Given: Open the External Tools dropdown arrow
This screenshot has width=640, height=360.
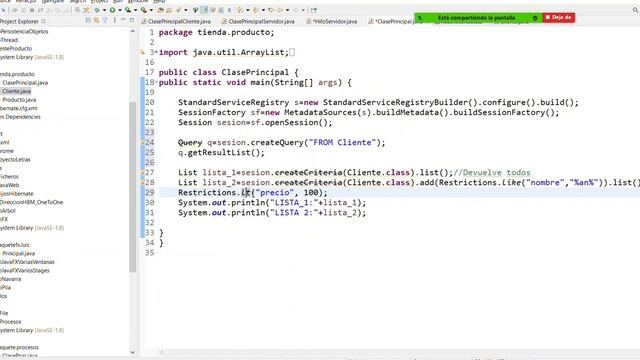Looking at the screenshot, I should (x=151, y=10).
